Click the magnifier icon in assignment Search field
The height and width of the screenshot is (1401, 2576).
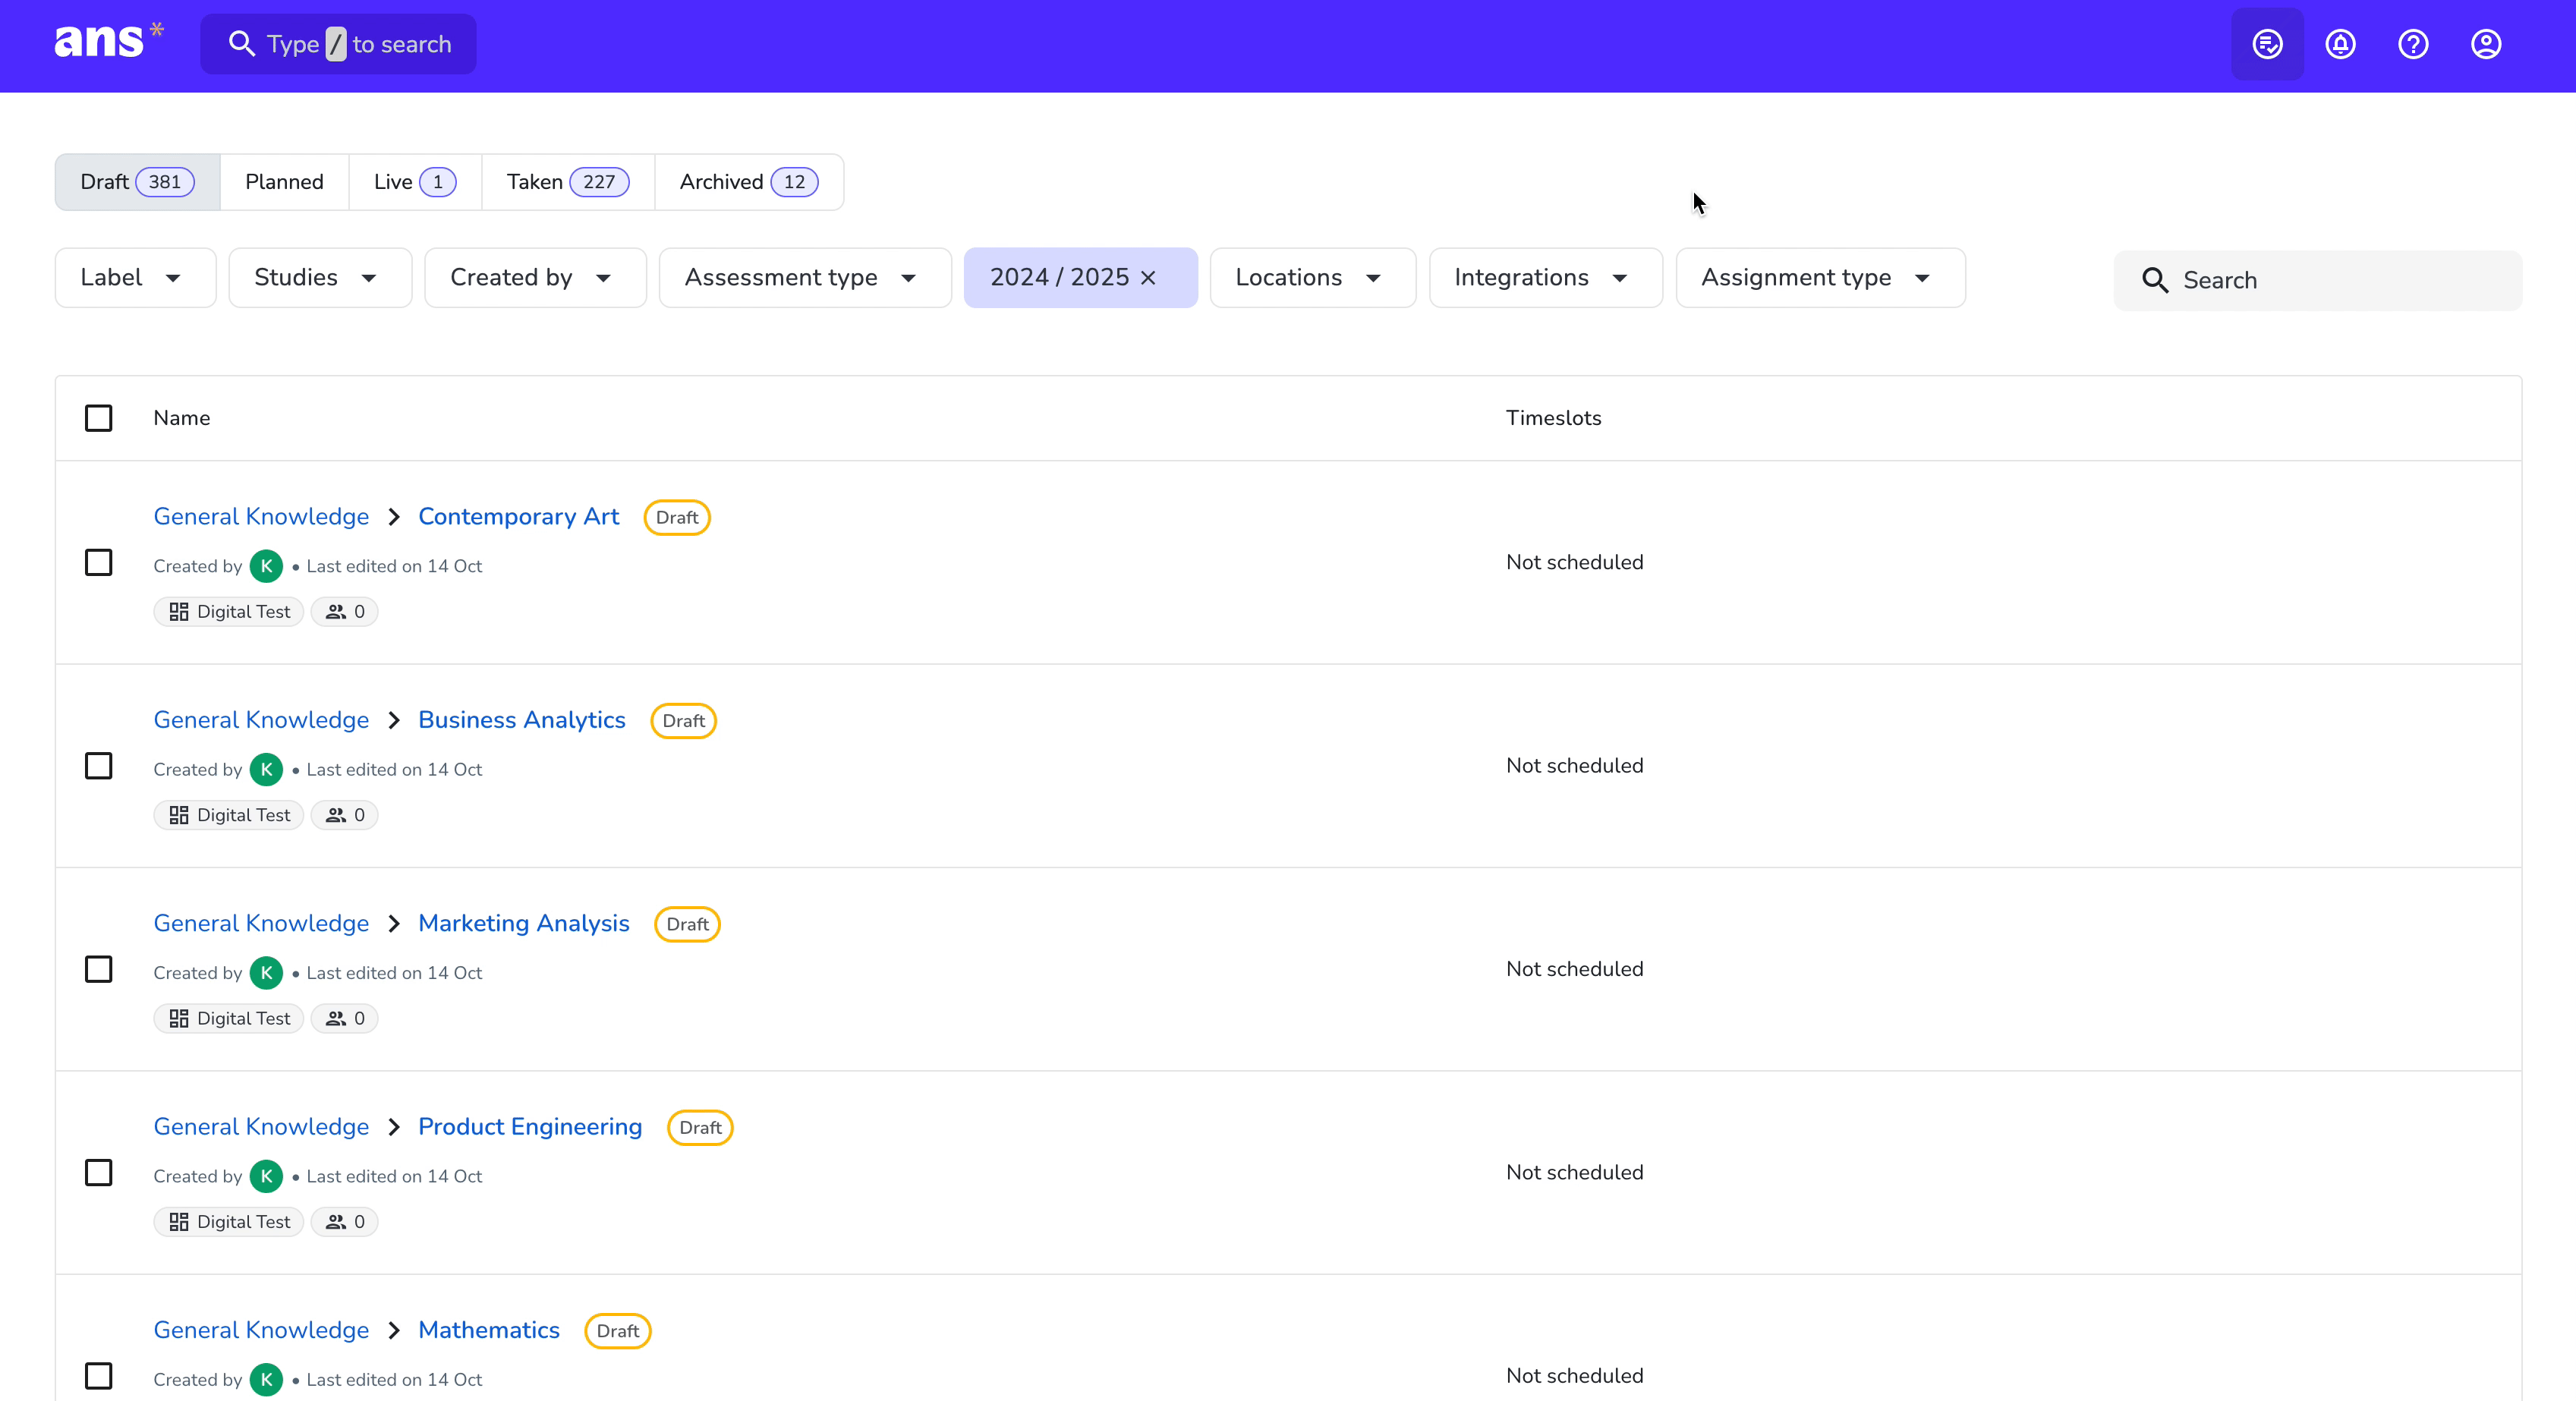(x=2155, y=281)
